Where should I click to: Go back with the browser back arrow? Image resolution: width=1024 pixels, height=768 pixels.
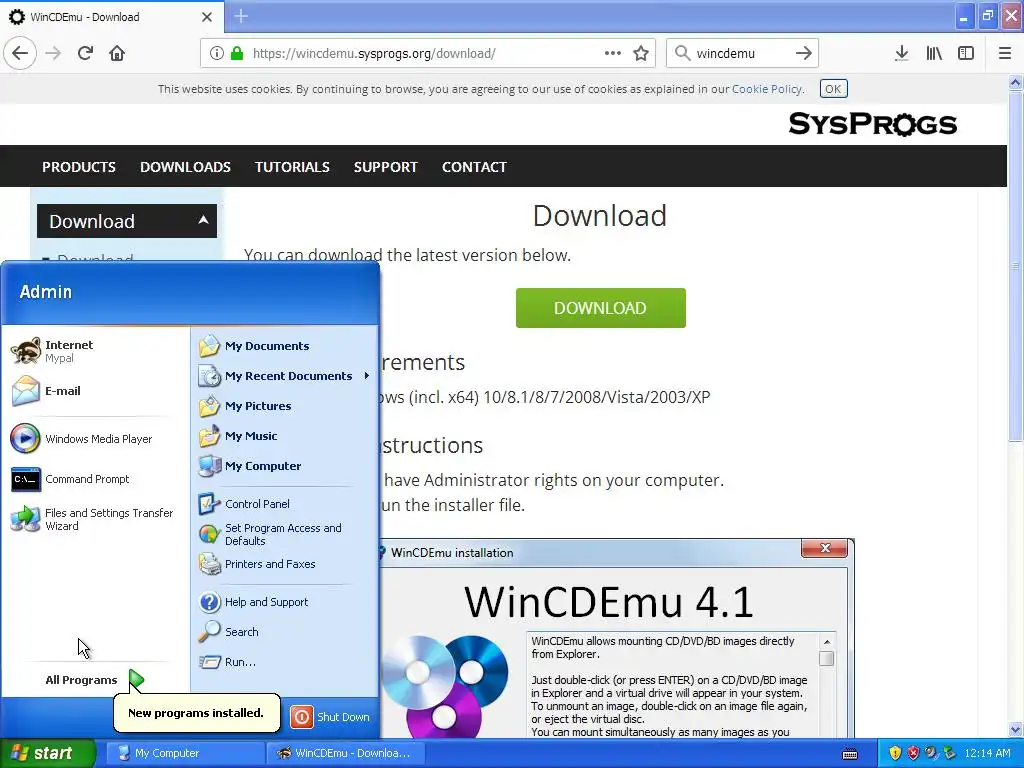click(20, 53)
